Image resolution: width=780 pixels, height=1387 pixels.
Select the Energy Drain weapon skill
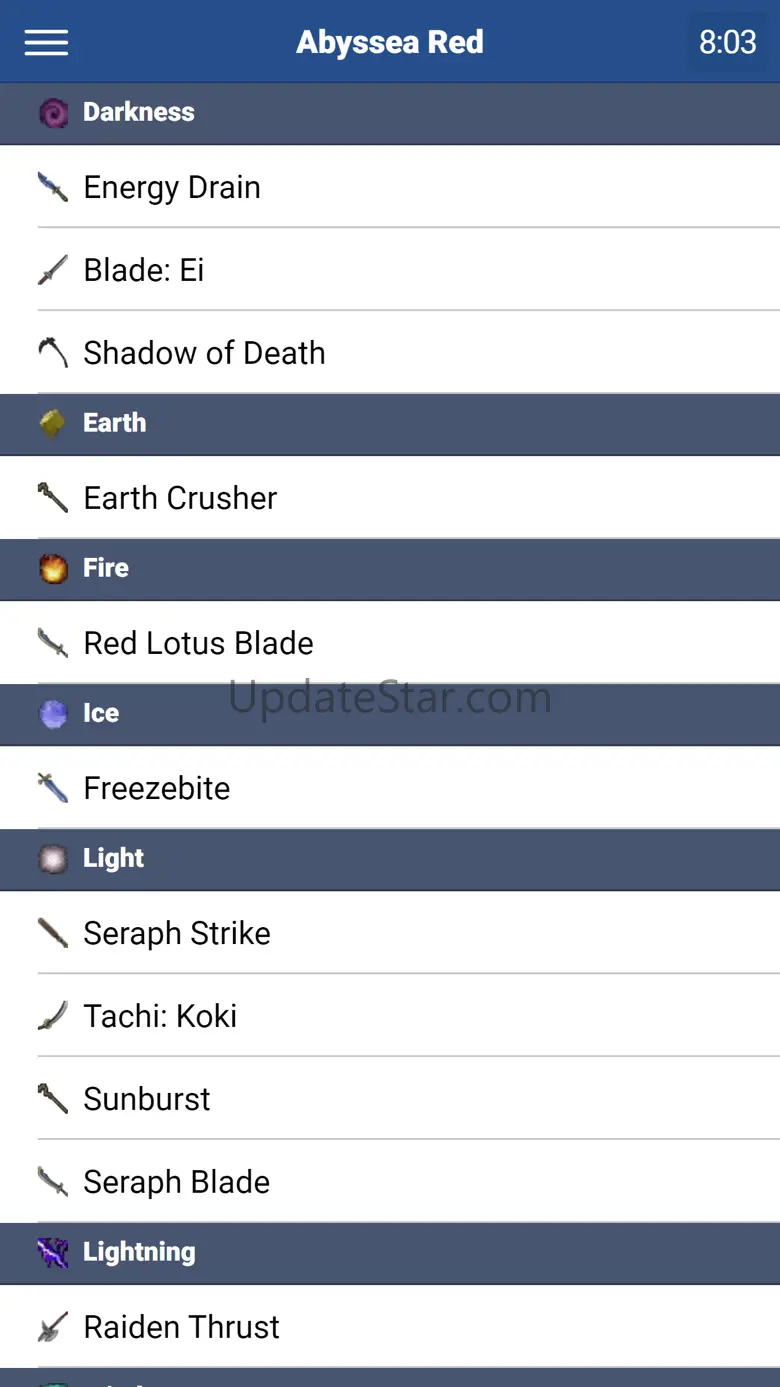coord(172,187)
